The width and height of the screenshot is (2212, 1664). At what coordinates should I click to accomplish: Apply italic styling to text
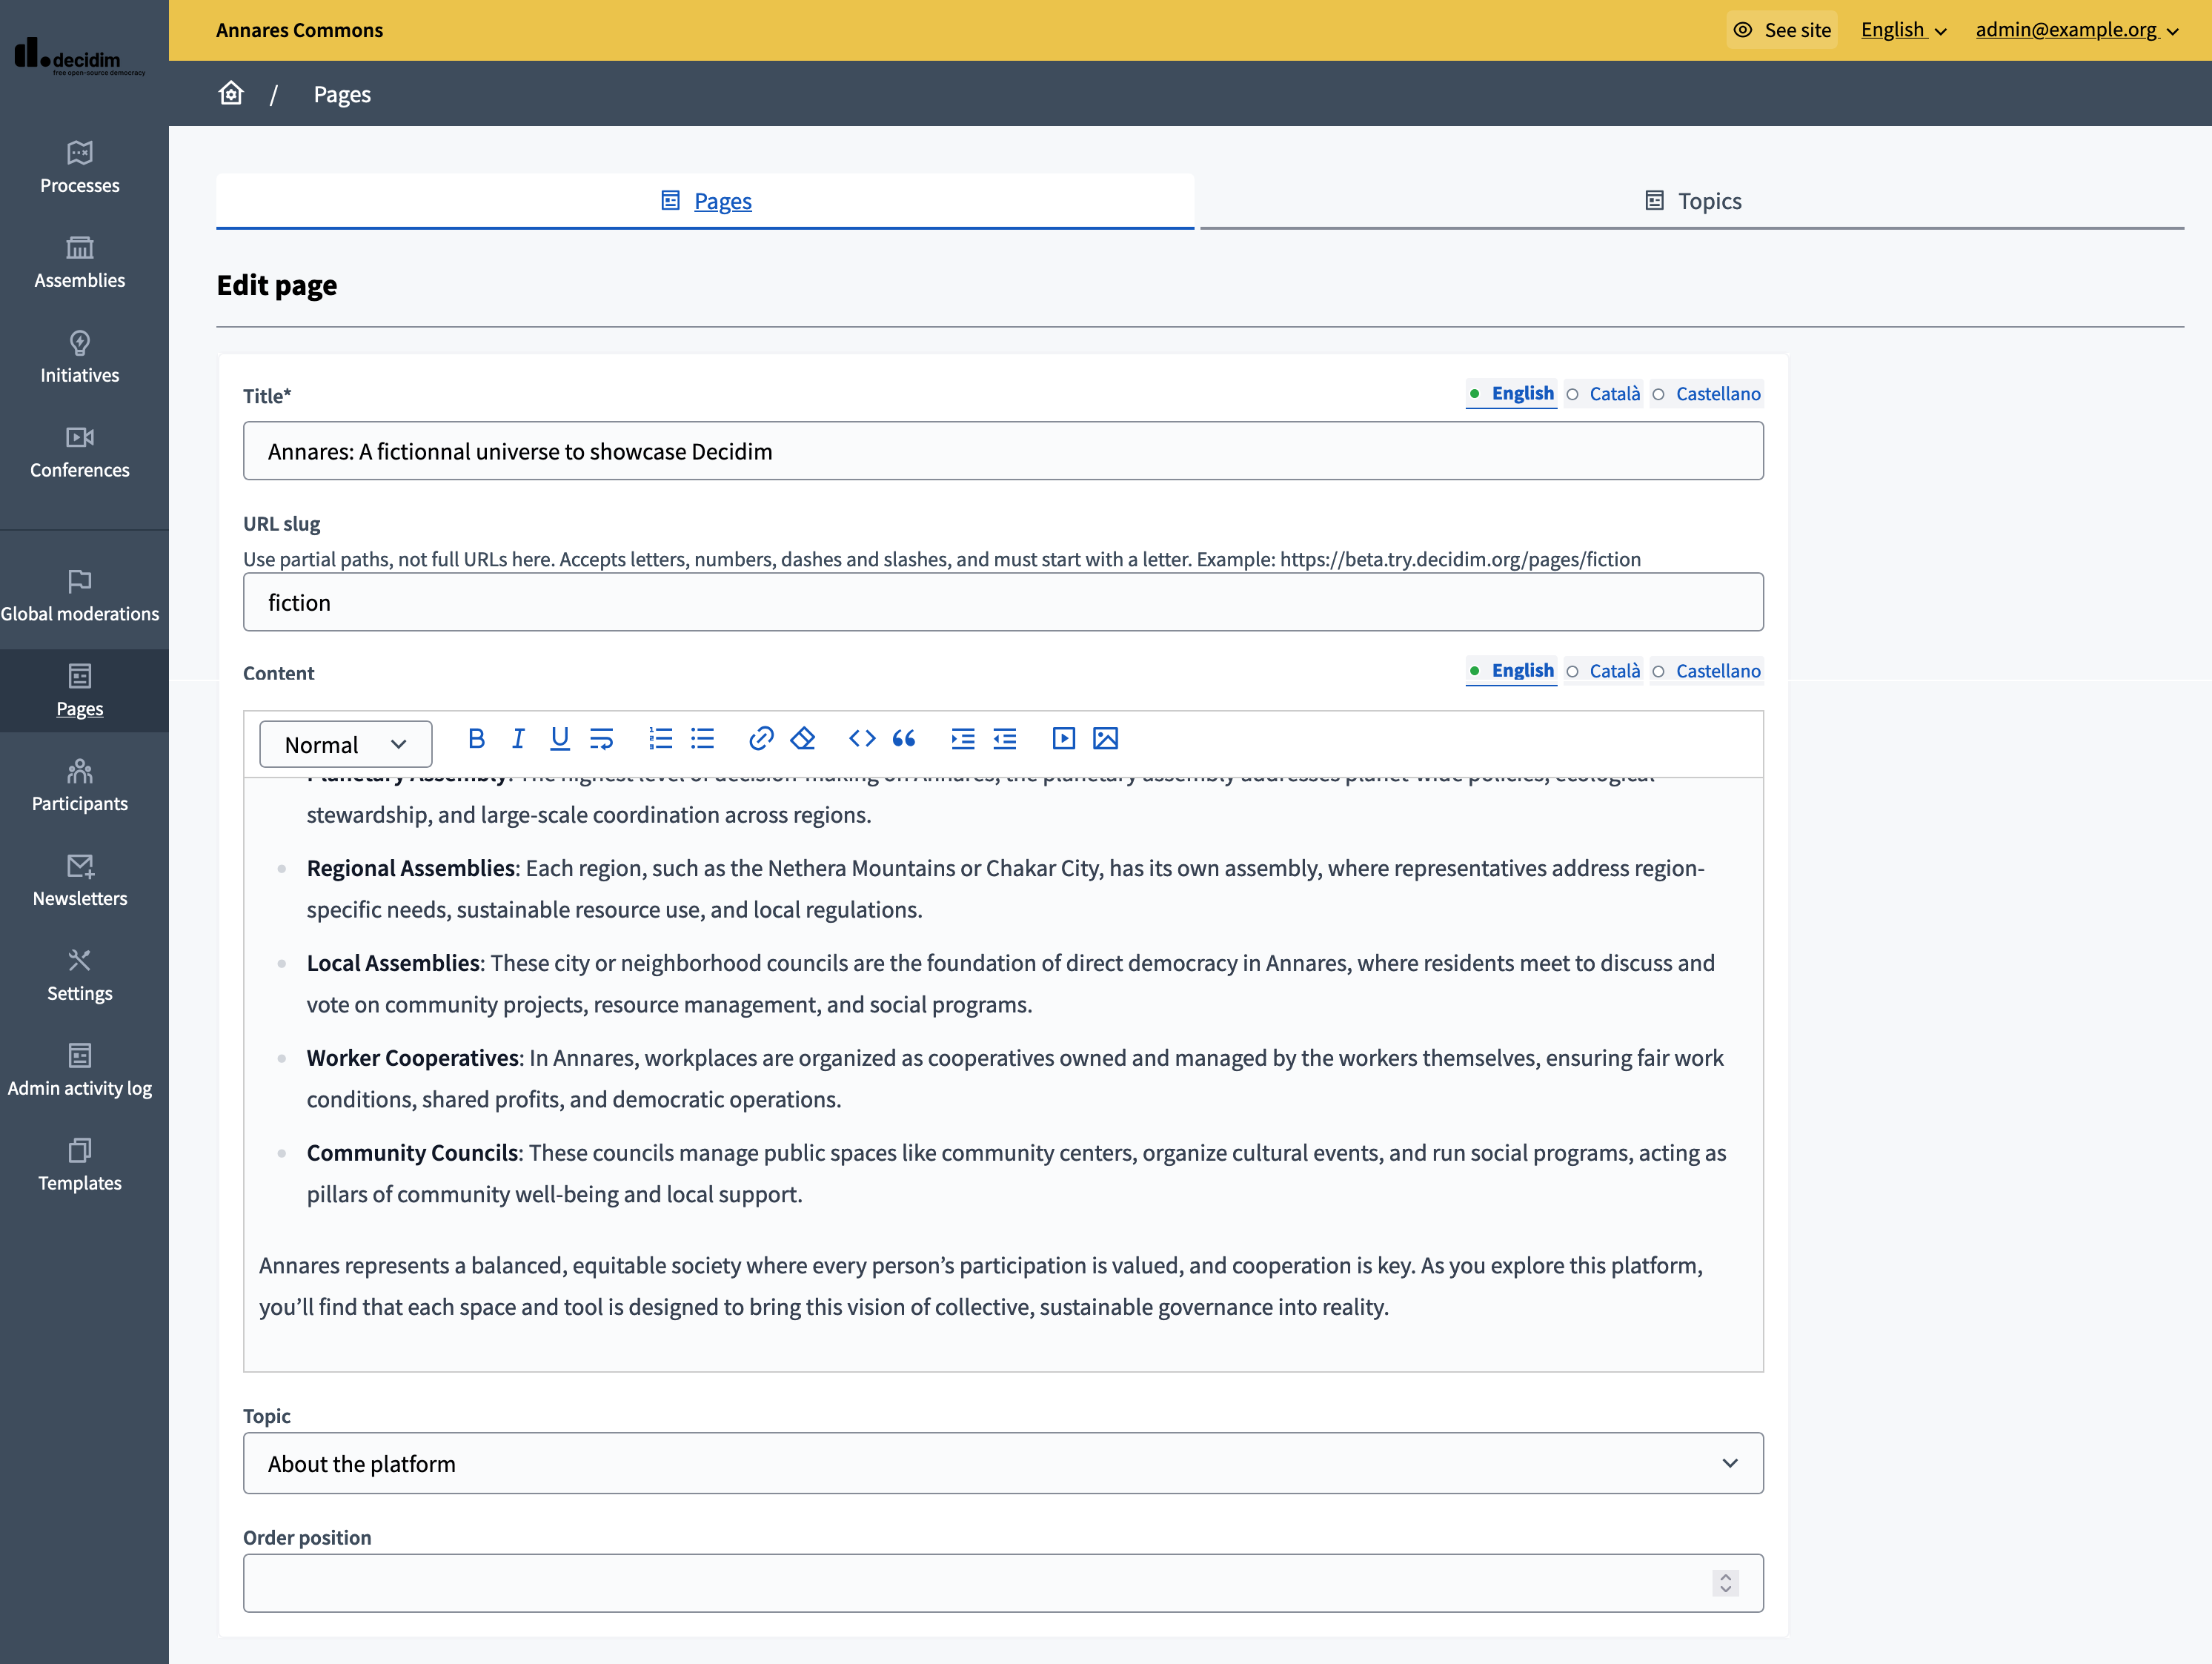pos(518,738)
